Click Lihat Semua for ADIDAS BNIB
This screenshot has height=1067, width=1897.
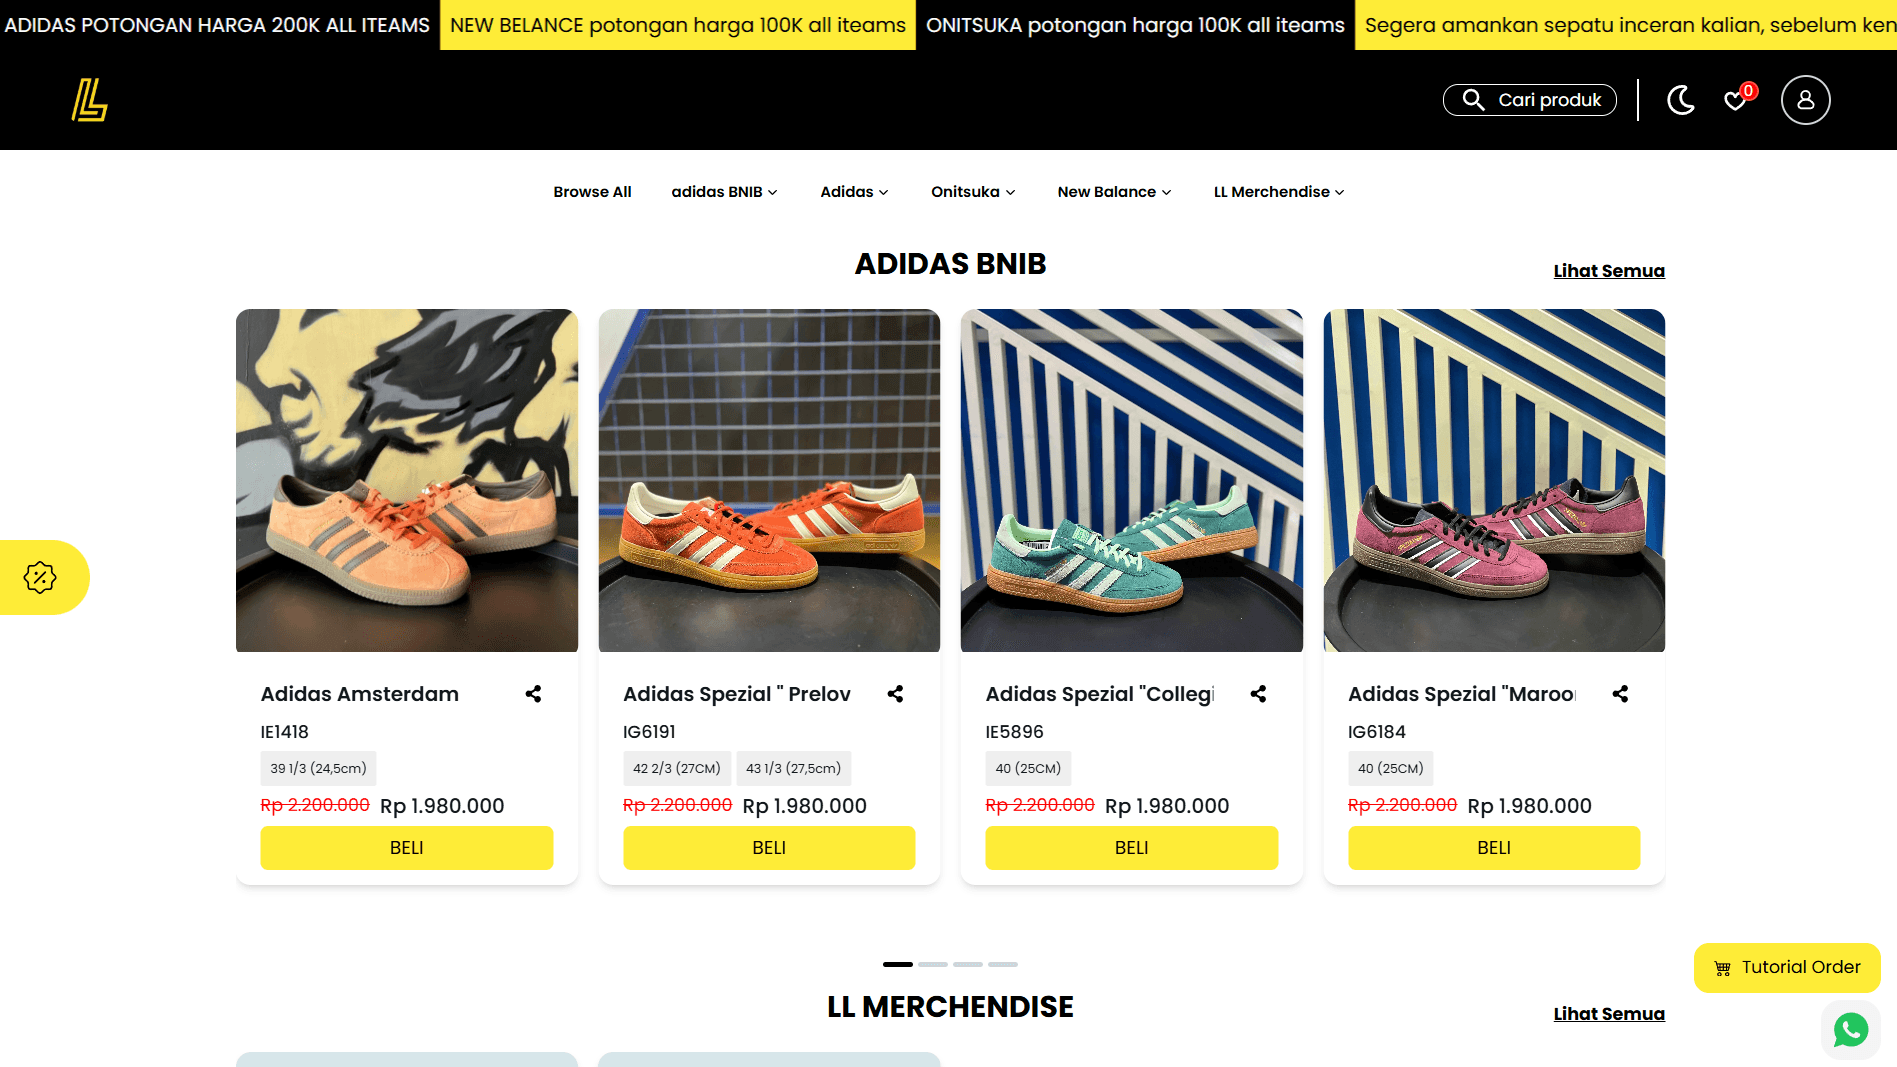coord(1608,271)
